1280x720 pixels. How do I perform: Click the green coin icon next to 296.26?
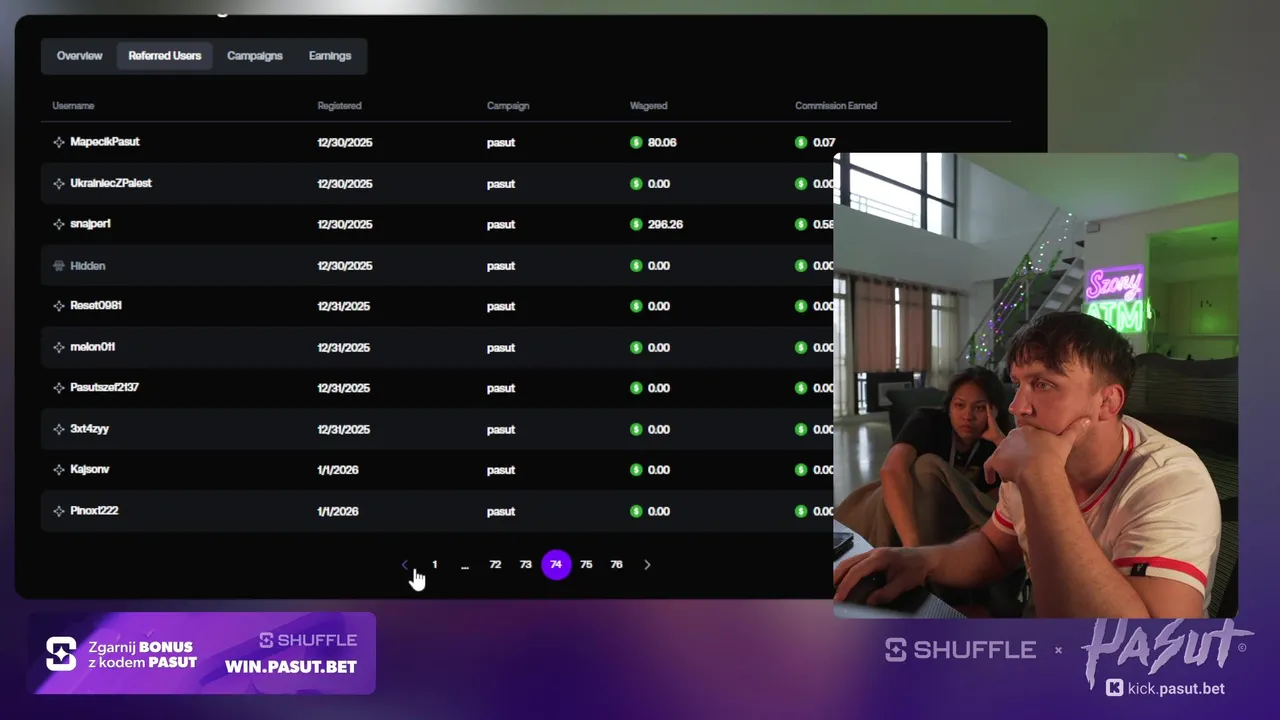[636, 225]
